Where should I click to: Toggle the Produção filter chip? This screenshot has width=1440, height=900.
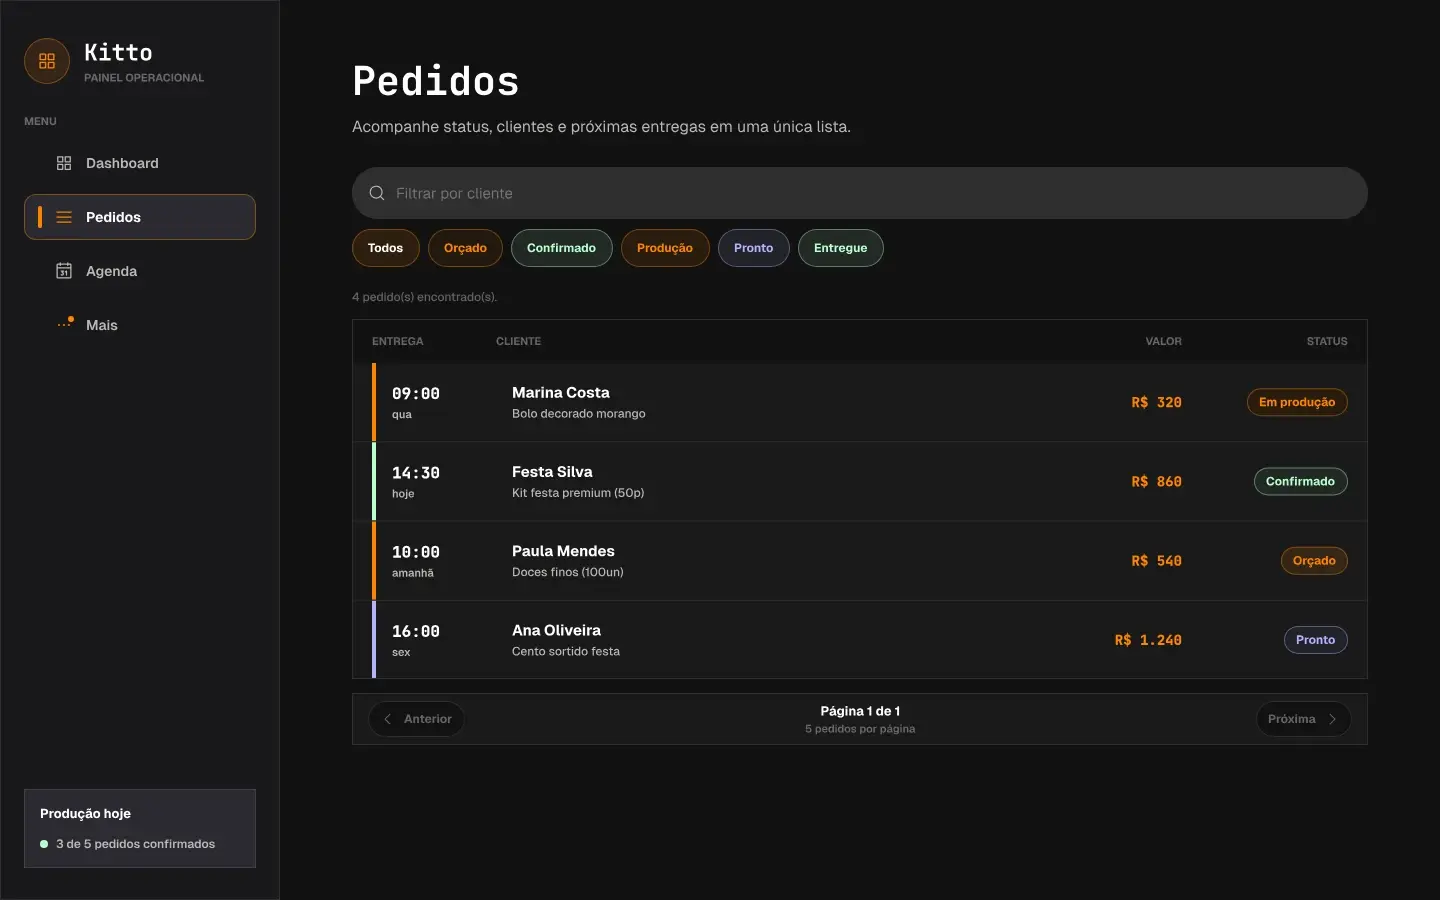[665, 248]
